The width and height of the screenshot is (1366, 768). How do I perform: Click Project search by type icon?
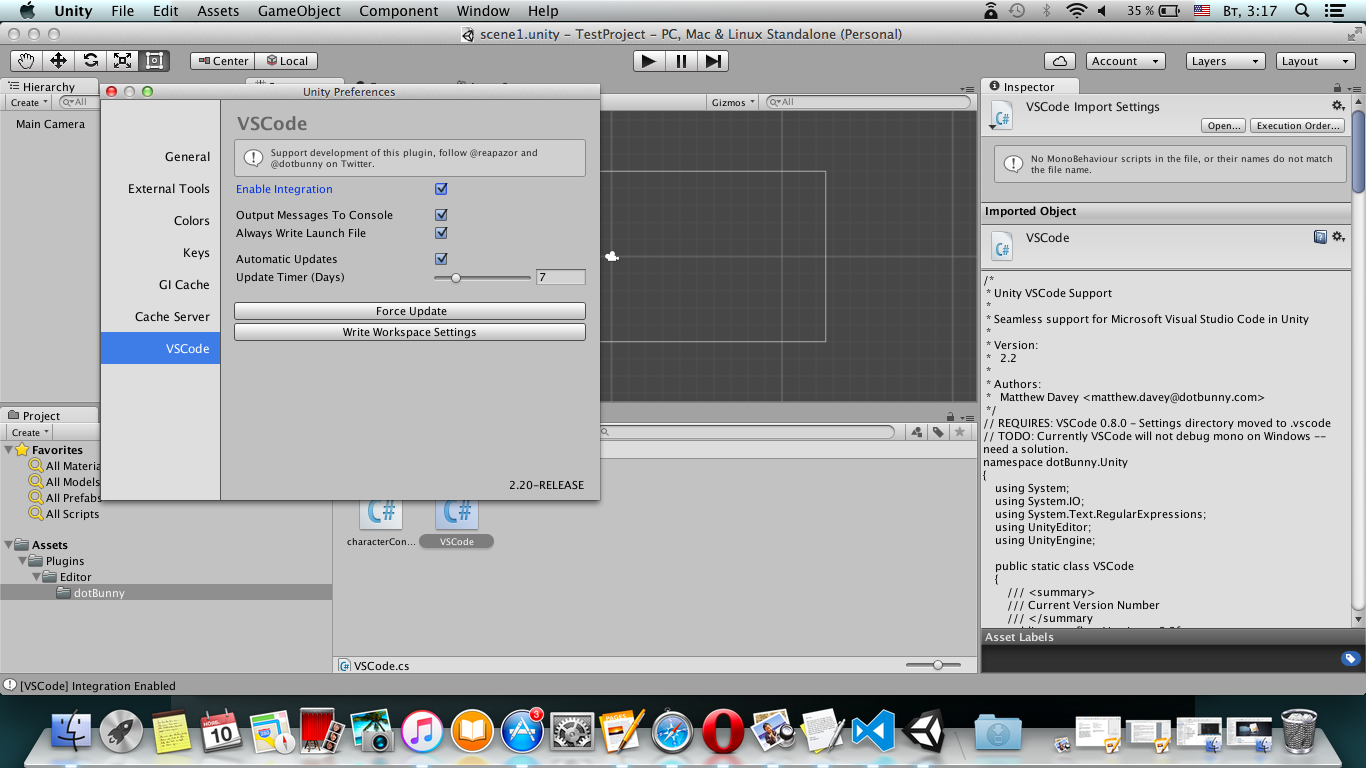917,432
